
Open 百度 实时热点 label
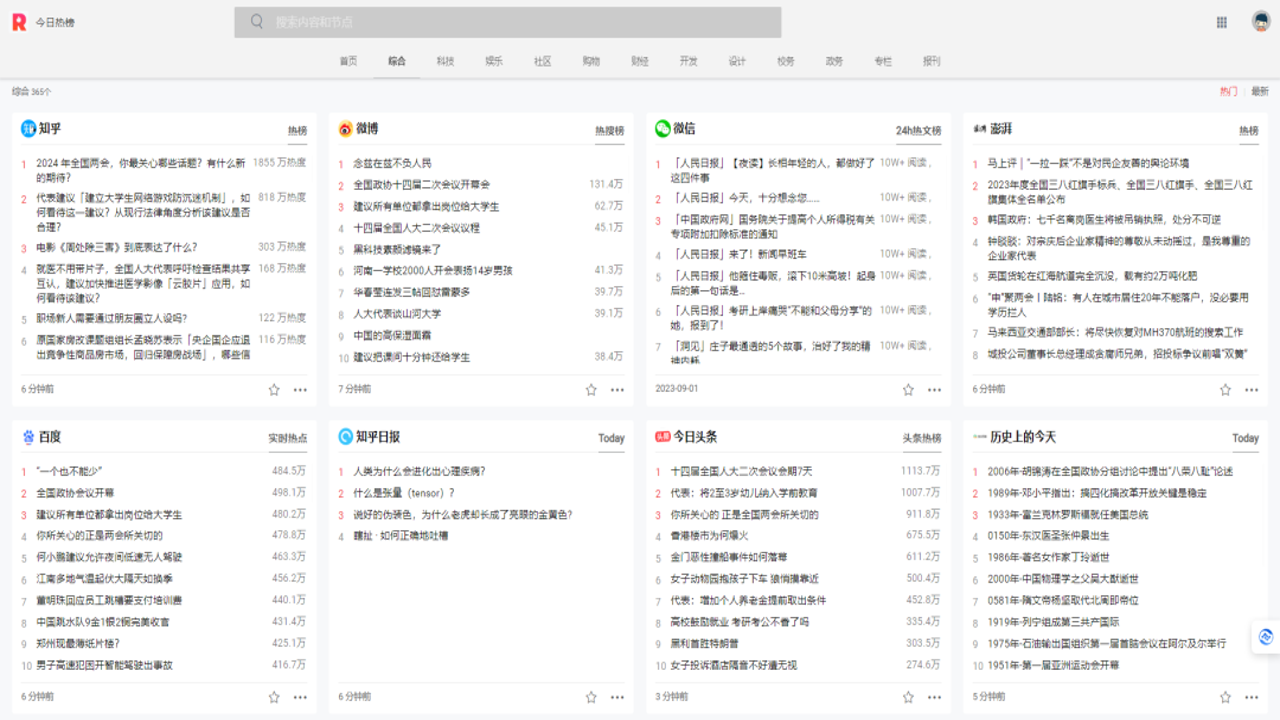[288, 438]
